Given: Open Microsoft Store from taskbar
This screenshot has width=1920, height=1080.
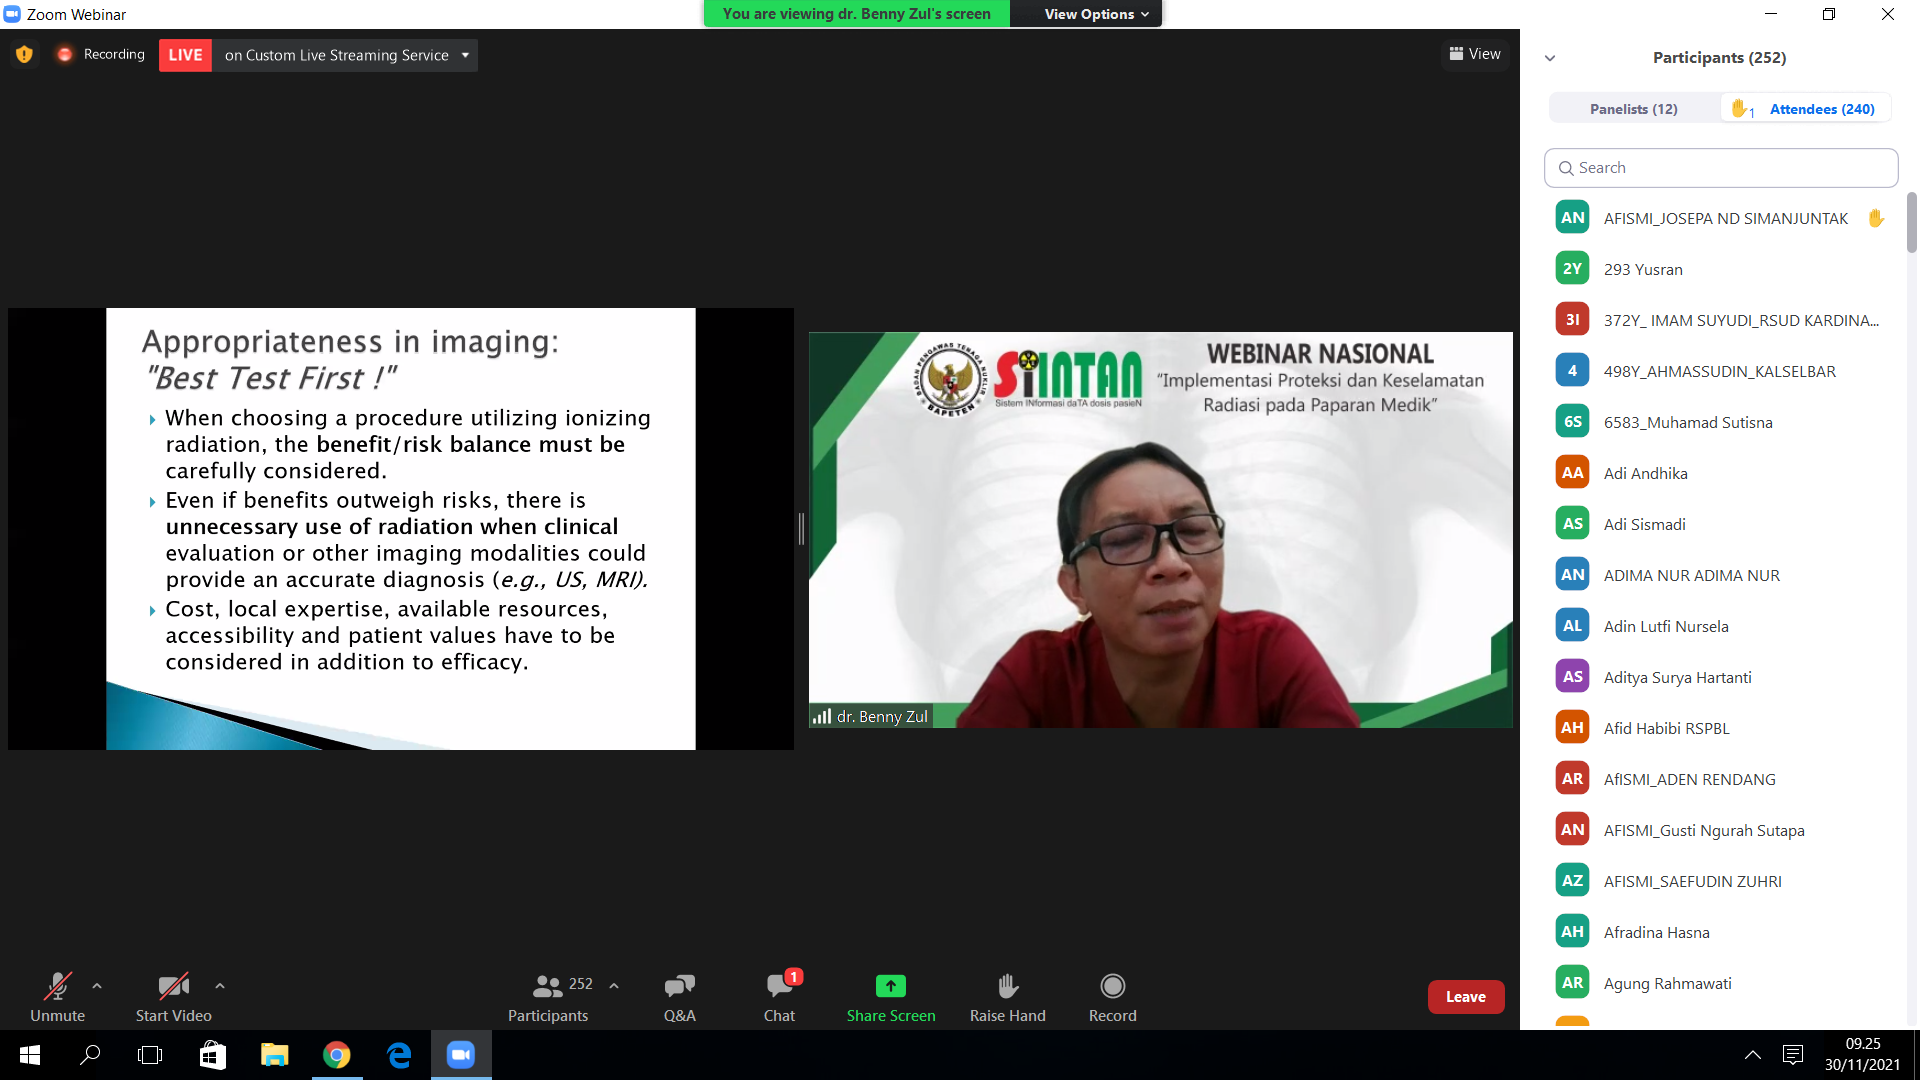Looking at the screenshot, I should [213, 1055].
